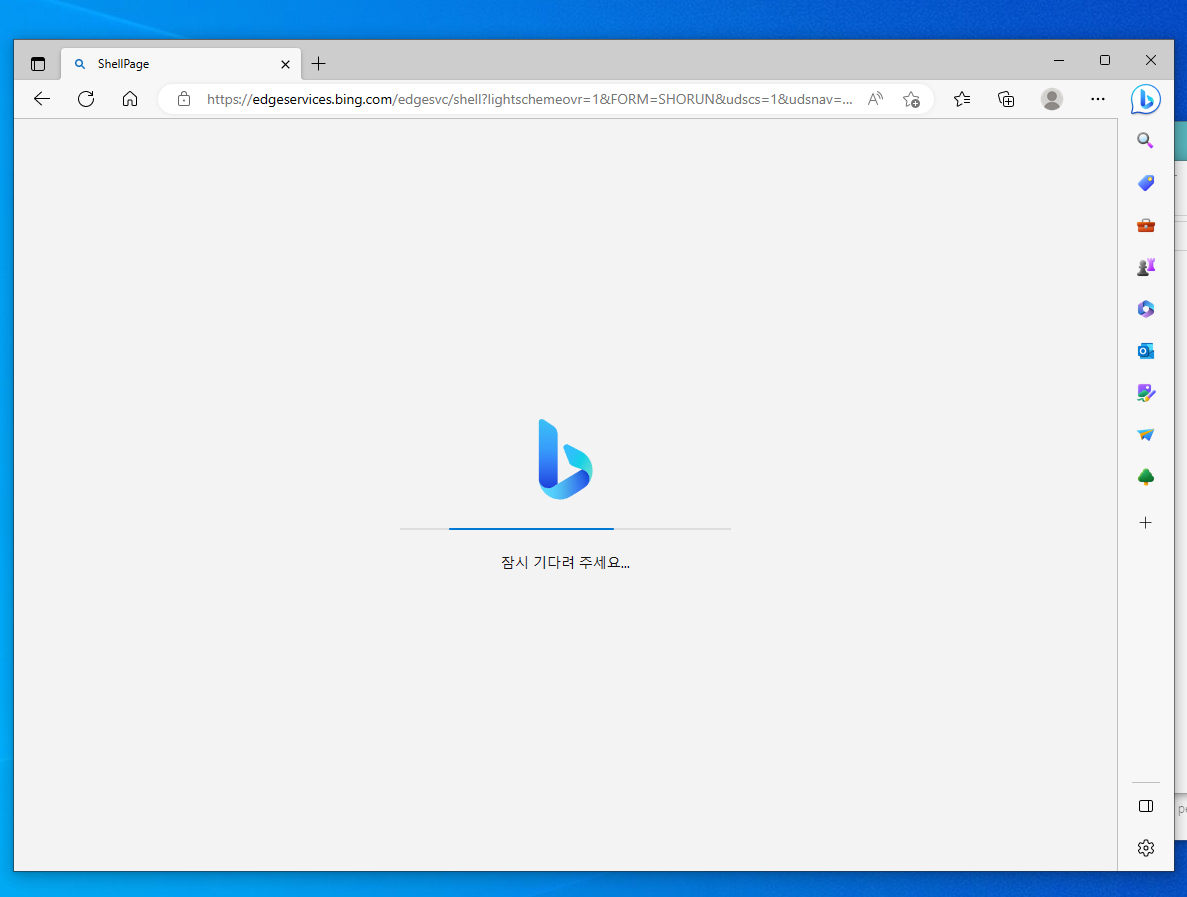1187x897 pixels.
Task: Select the ShellPage tab
Action: tap(180, 64)
